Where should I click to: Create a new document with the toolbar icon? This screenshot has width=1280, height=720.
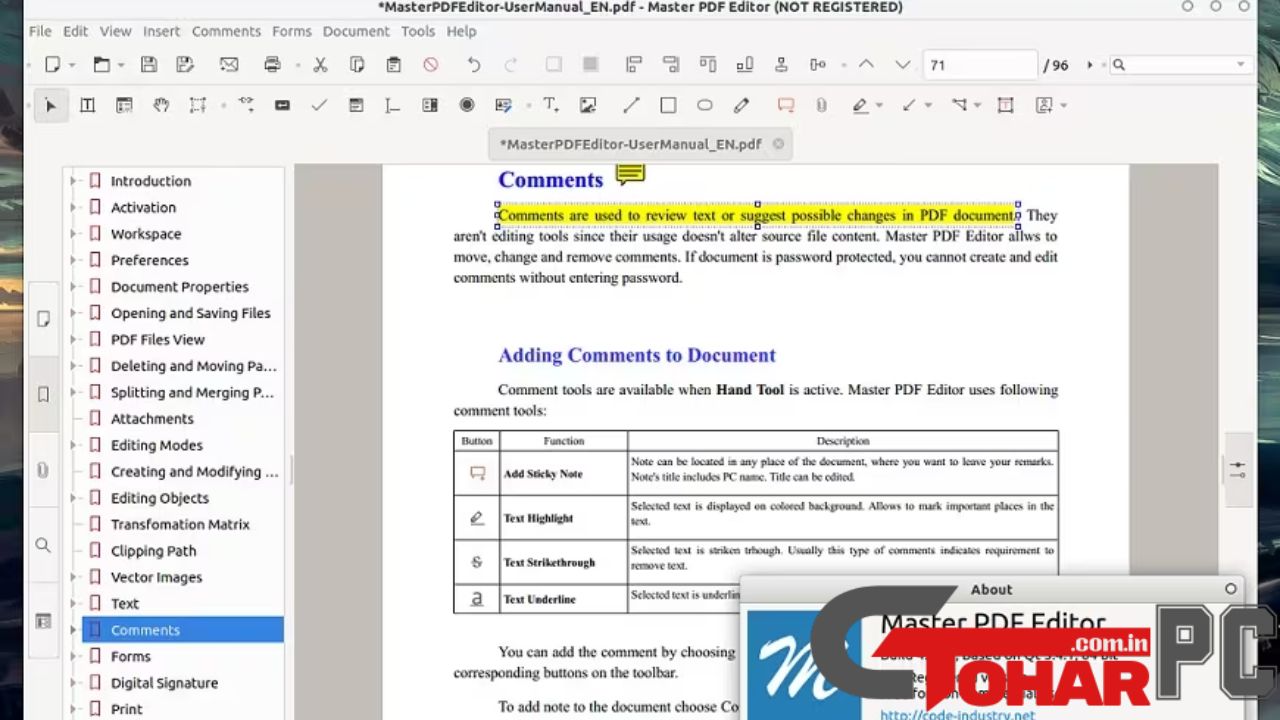pyautogui.click(x=52, y=65)
